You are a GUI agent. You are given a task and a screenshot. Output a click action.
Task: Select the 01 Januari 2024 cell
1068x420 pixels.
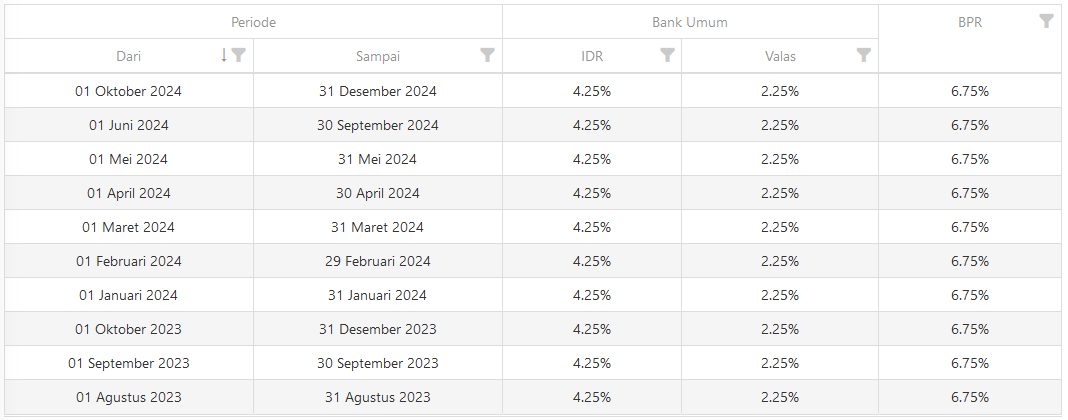pos(129,295)
